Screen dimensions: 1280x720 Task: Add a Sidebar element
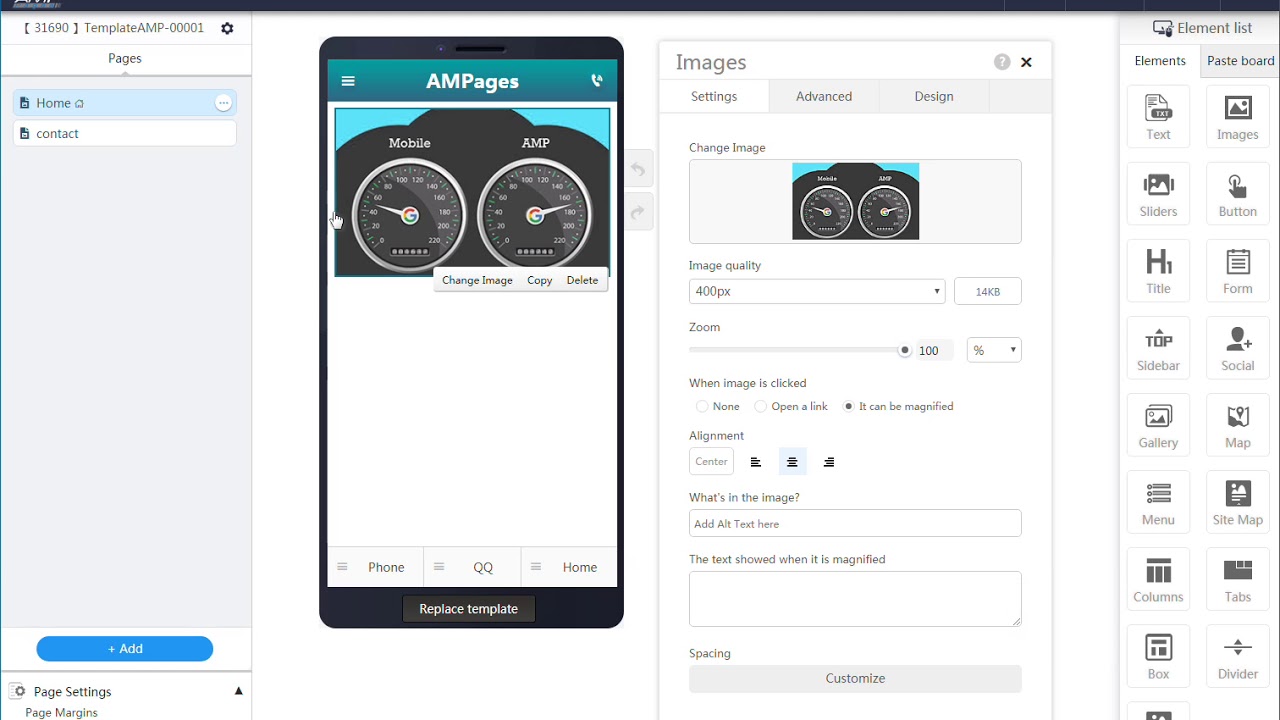pyautogui.click(x=1158, y=350)
